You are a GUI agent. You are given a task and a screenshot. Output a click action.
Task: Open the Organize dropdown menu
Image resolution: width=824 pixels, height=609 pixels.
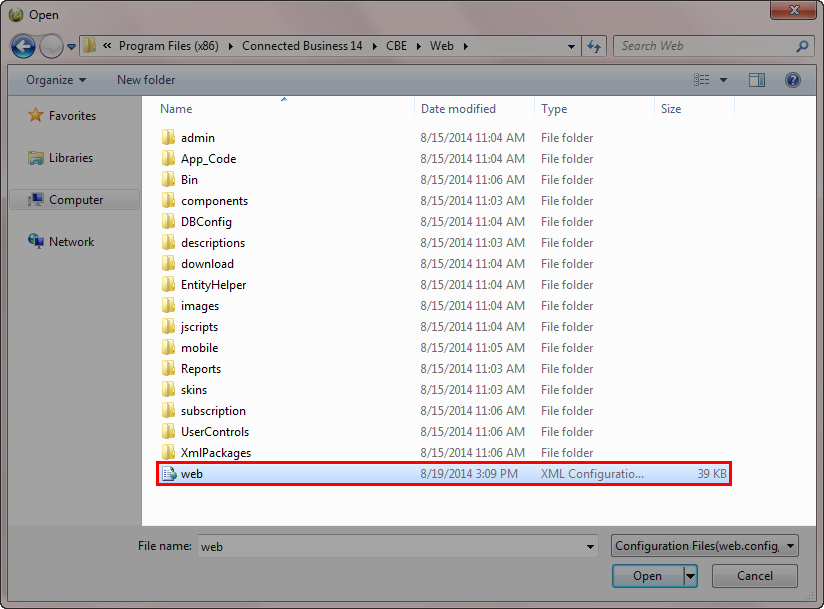click(x=56, y=80)
